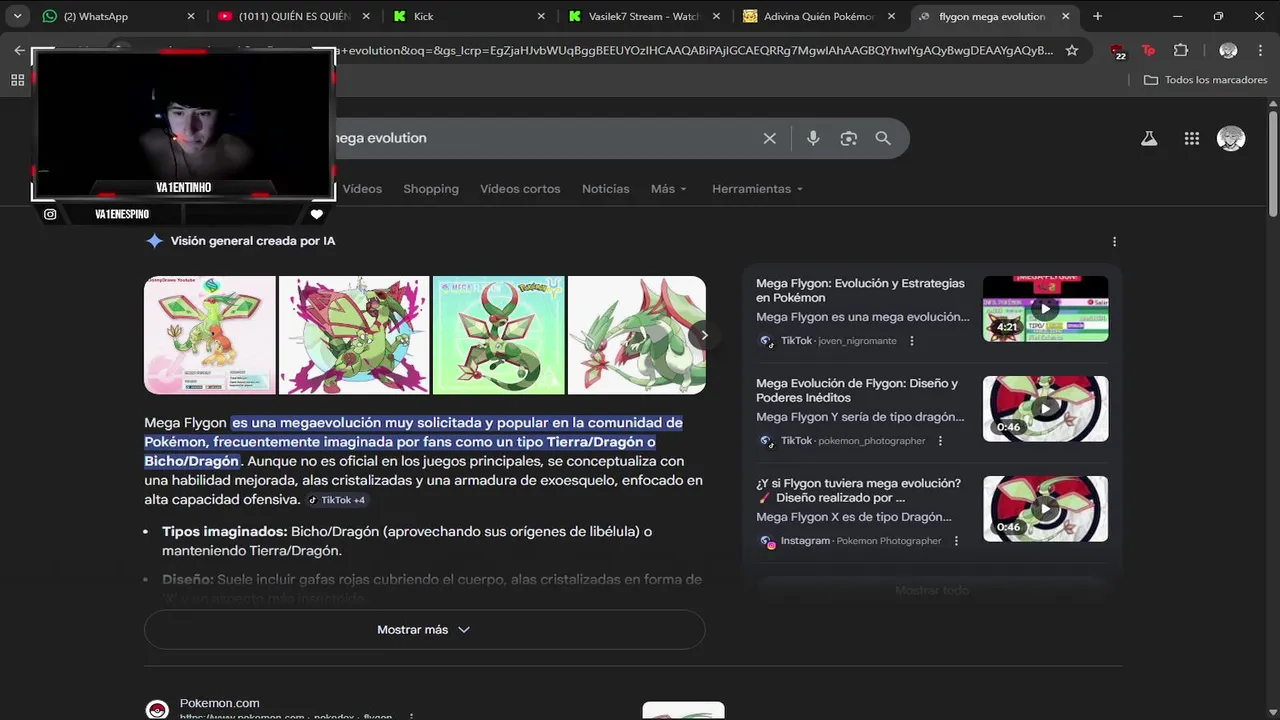Bookmark this page with the star icon
This screenshot has height=720, width=1280.
tap(1072, 50)
